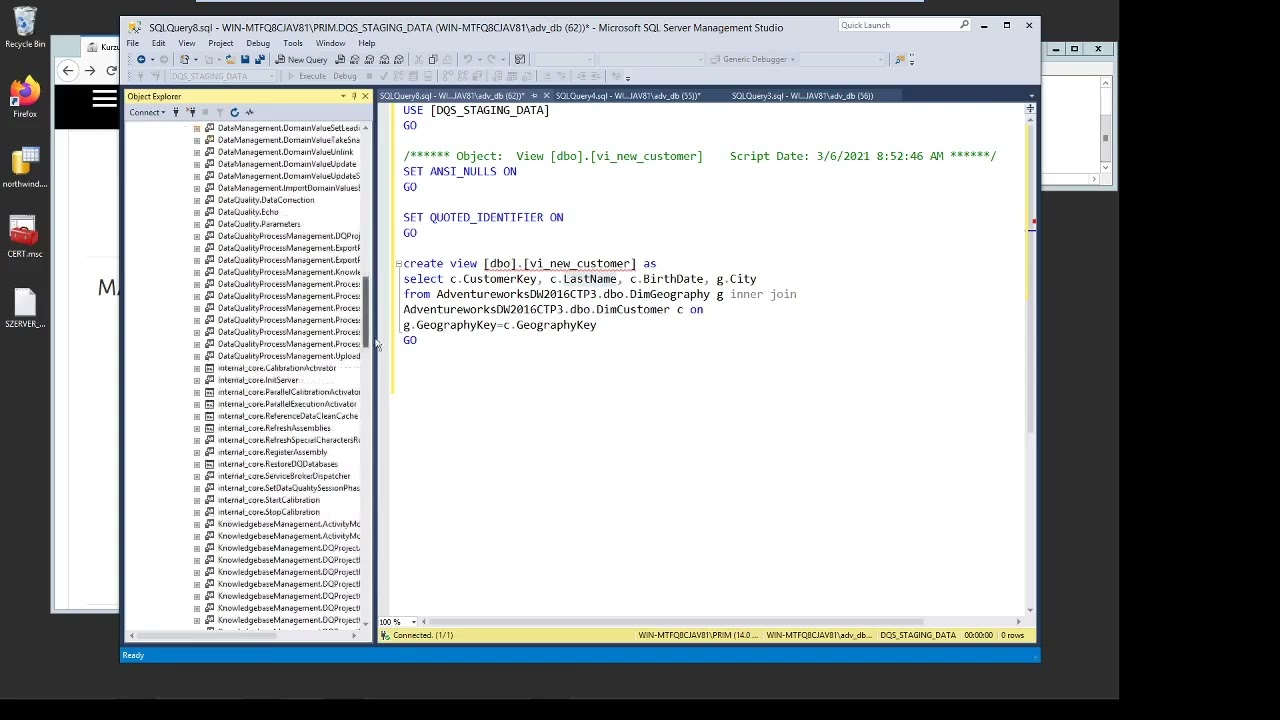Select DataManagement.DomainValueUnlink in tree
The image size is (1280, 720).
pos(285,152)
